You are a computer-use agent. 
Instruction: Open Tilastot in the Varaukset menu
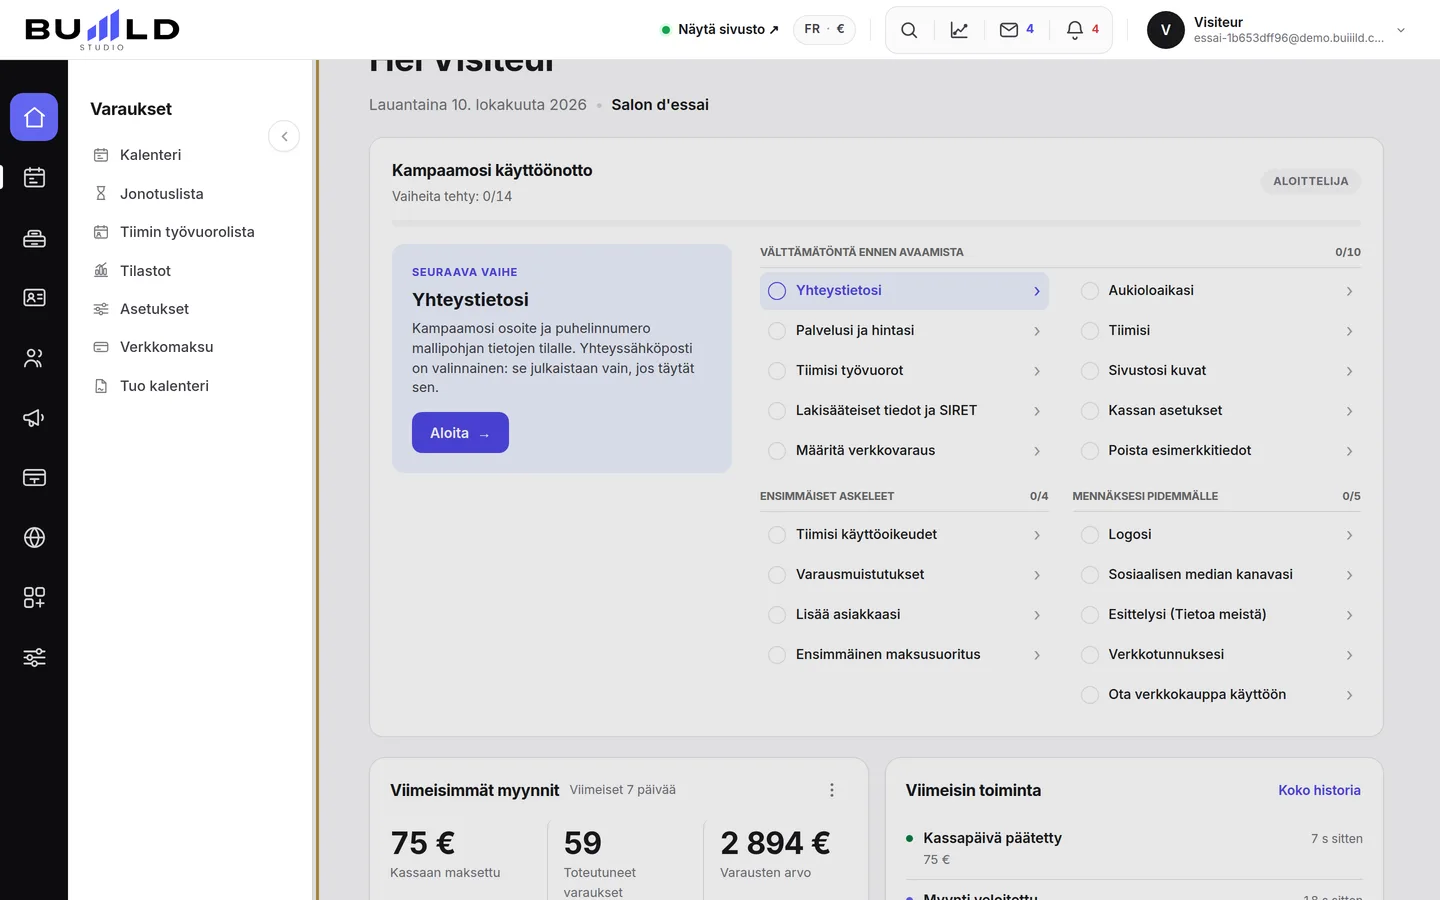coord(133,271)
